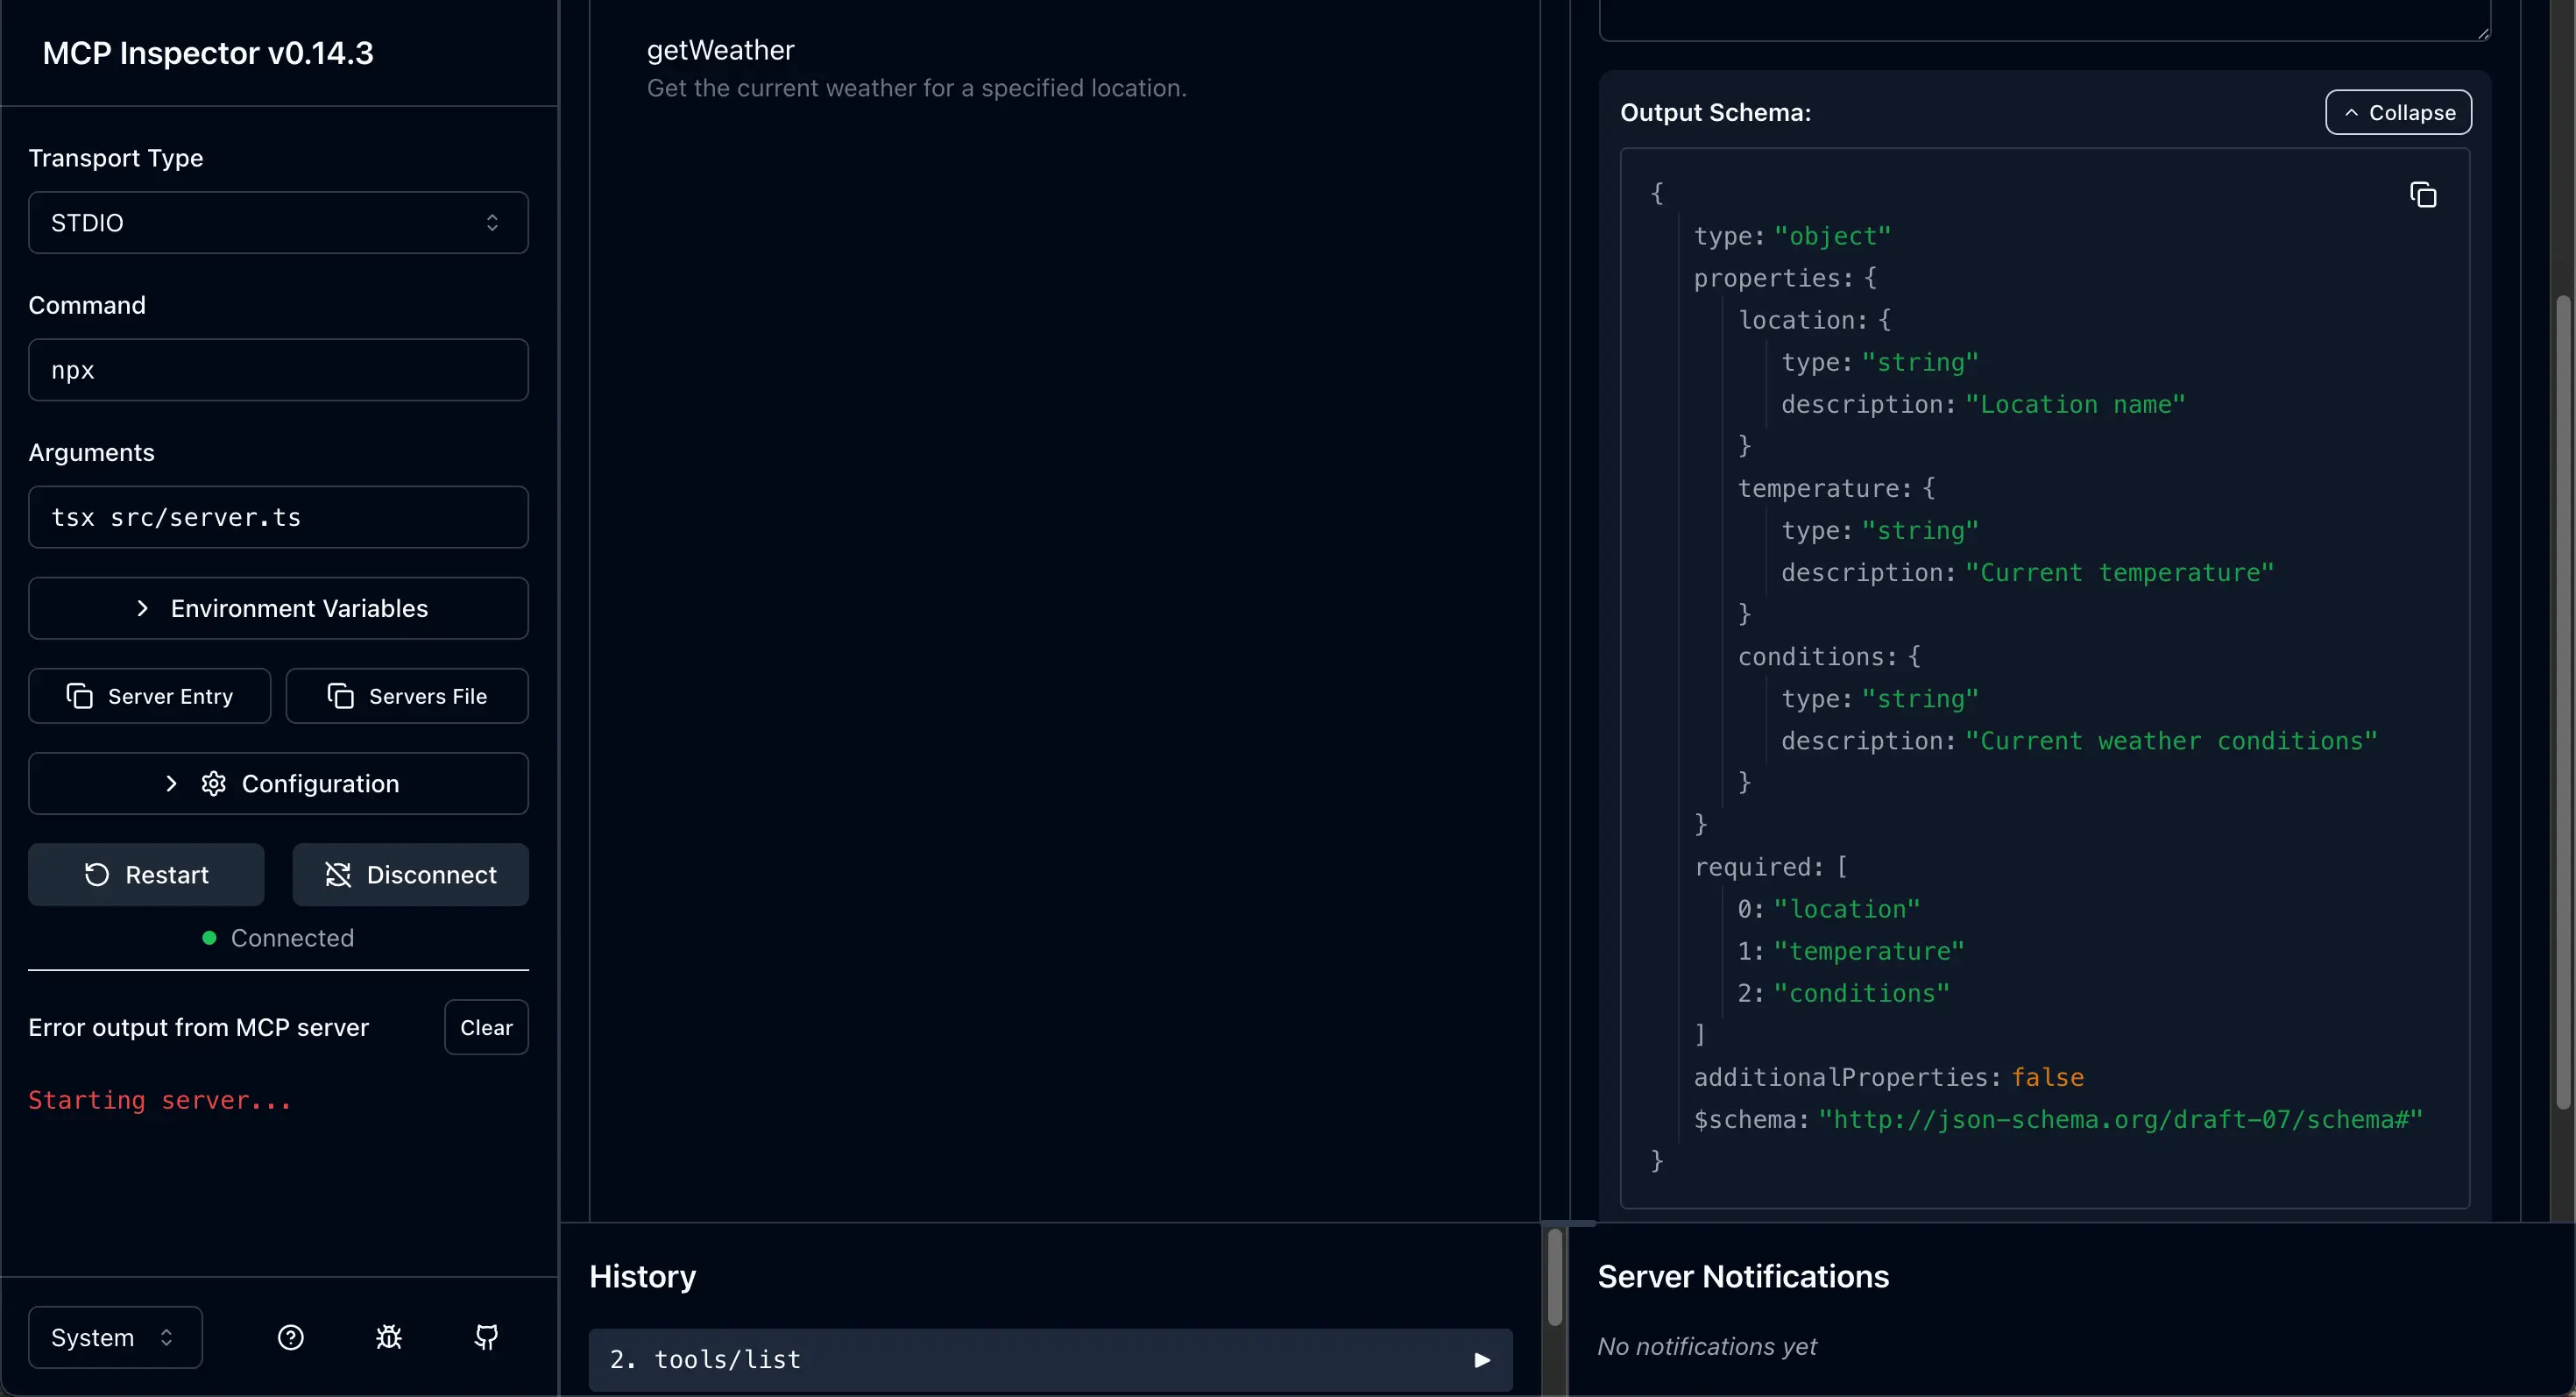Clear the error output log

tap(486, 1027)
